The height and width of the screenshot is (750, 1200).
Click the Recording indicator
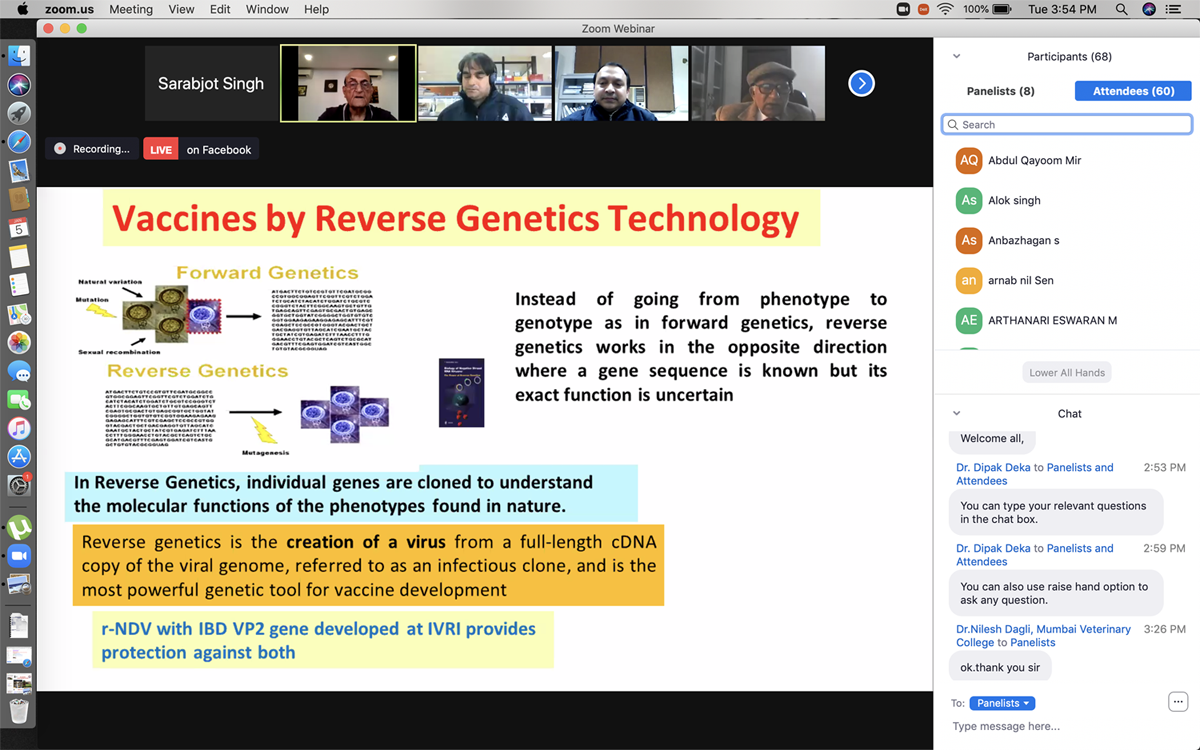(92, 149)
